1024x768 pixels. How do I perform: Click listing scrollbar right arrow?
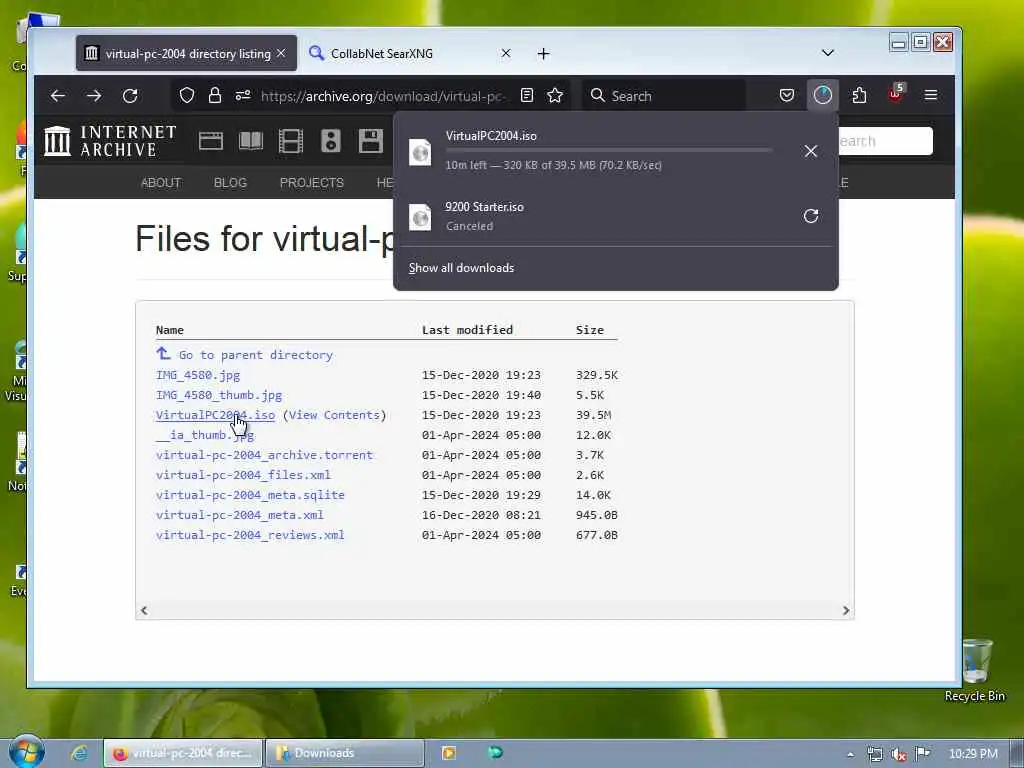[846, 610]
